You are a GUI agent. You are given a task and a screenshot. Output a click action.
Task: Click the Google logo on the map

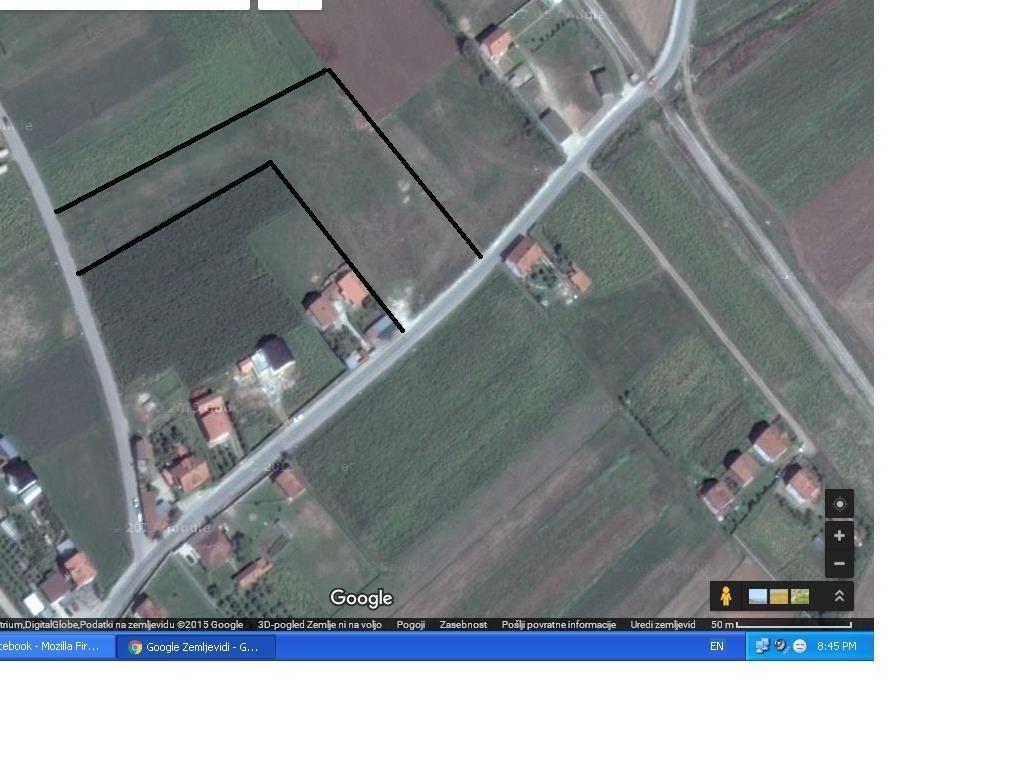point(361,598)
